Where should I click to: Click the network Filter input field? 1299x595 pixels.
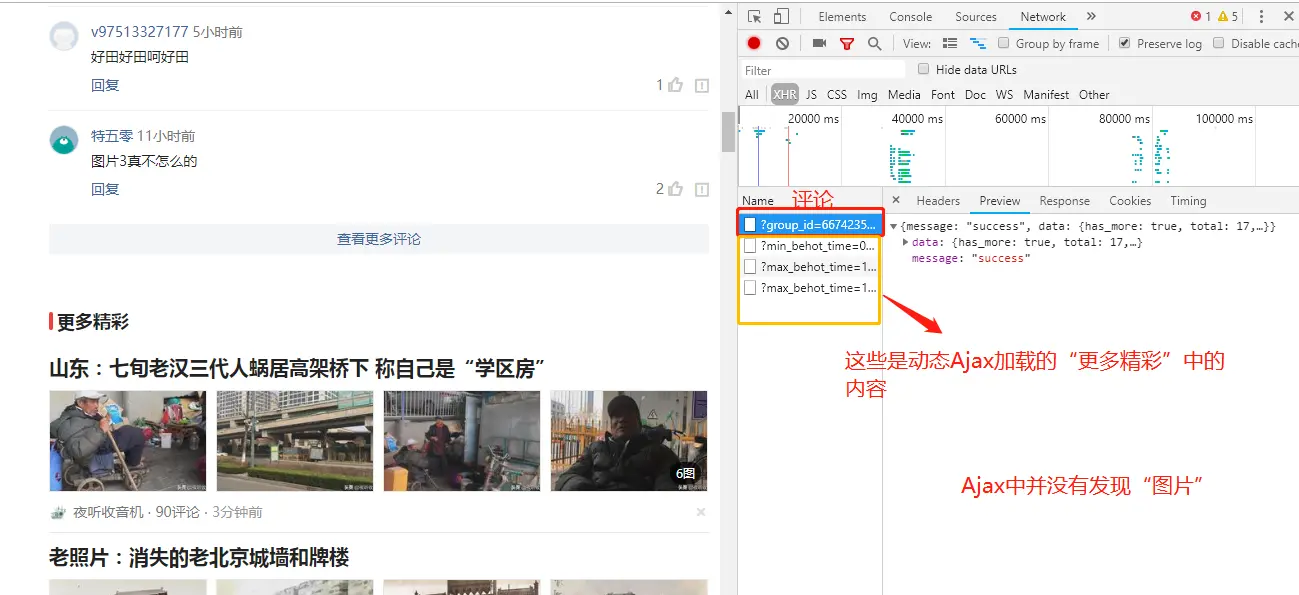click(x=822, y=70)
